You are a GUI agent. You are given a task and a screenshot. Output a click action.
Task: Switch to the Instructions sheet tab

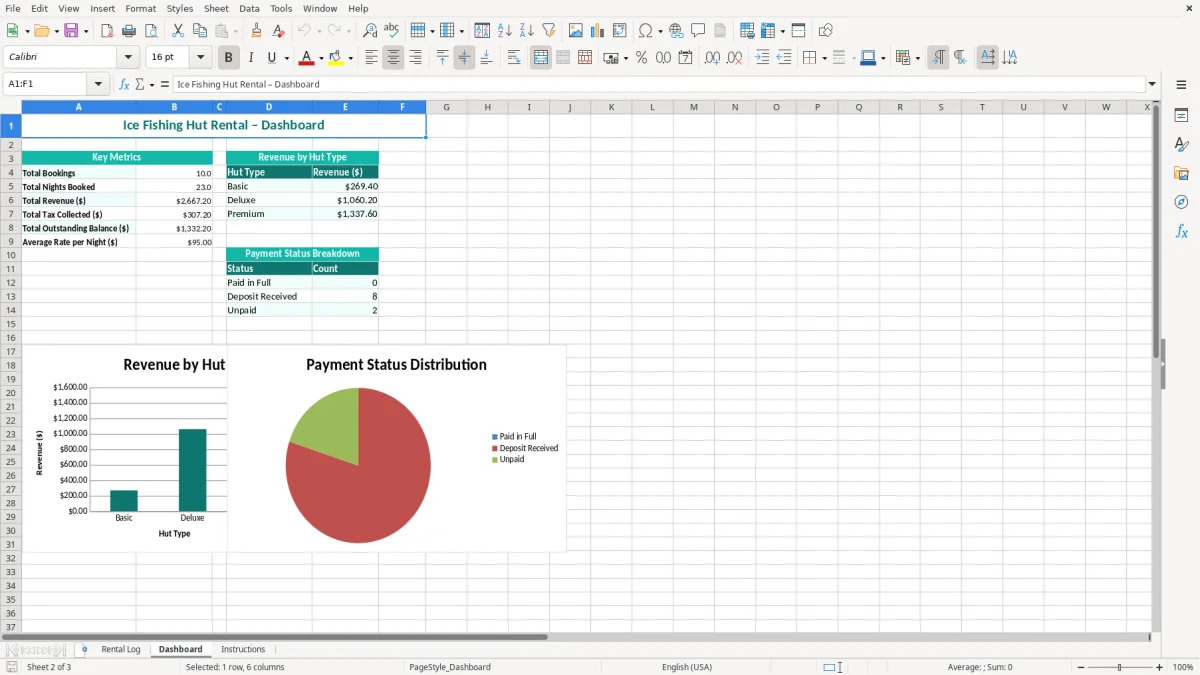click(243, 649)
